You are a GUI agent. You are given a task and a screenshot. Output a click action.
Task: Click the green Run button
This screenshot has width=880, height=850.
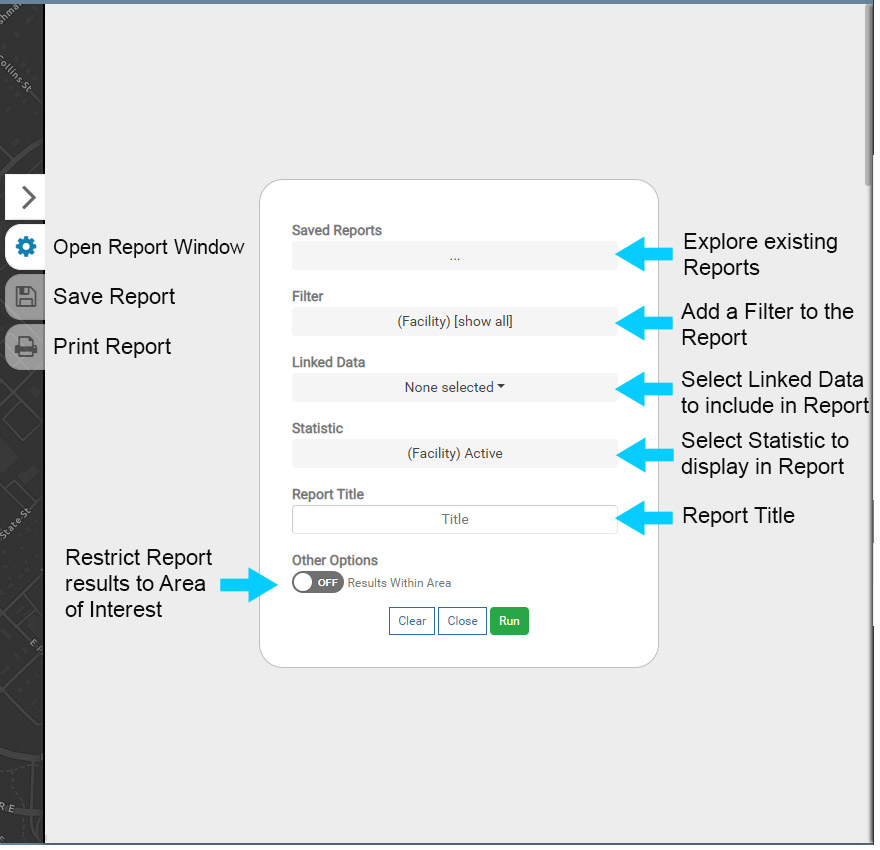[509, 621]
